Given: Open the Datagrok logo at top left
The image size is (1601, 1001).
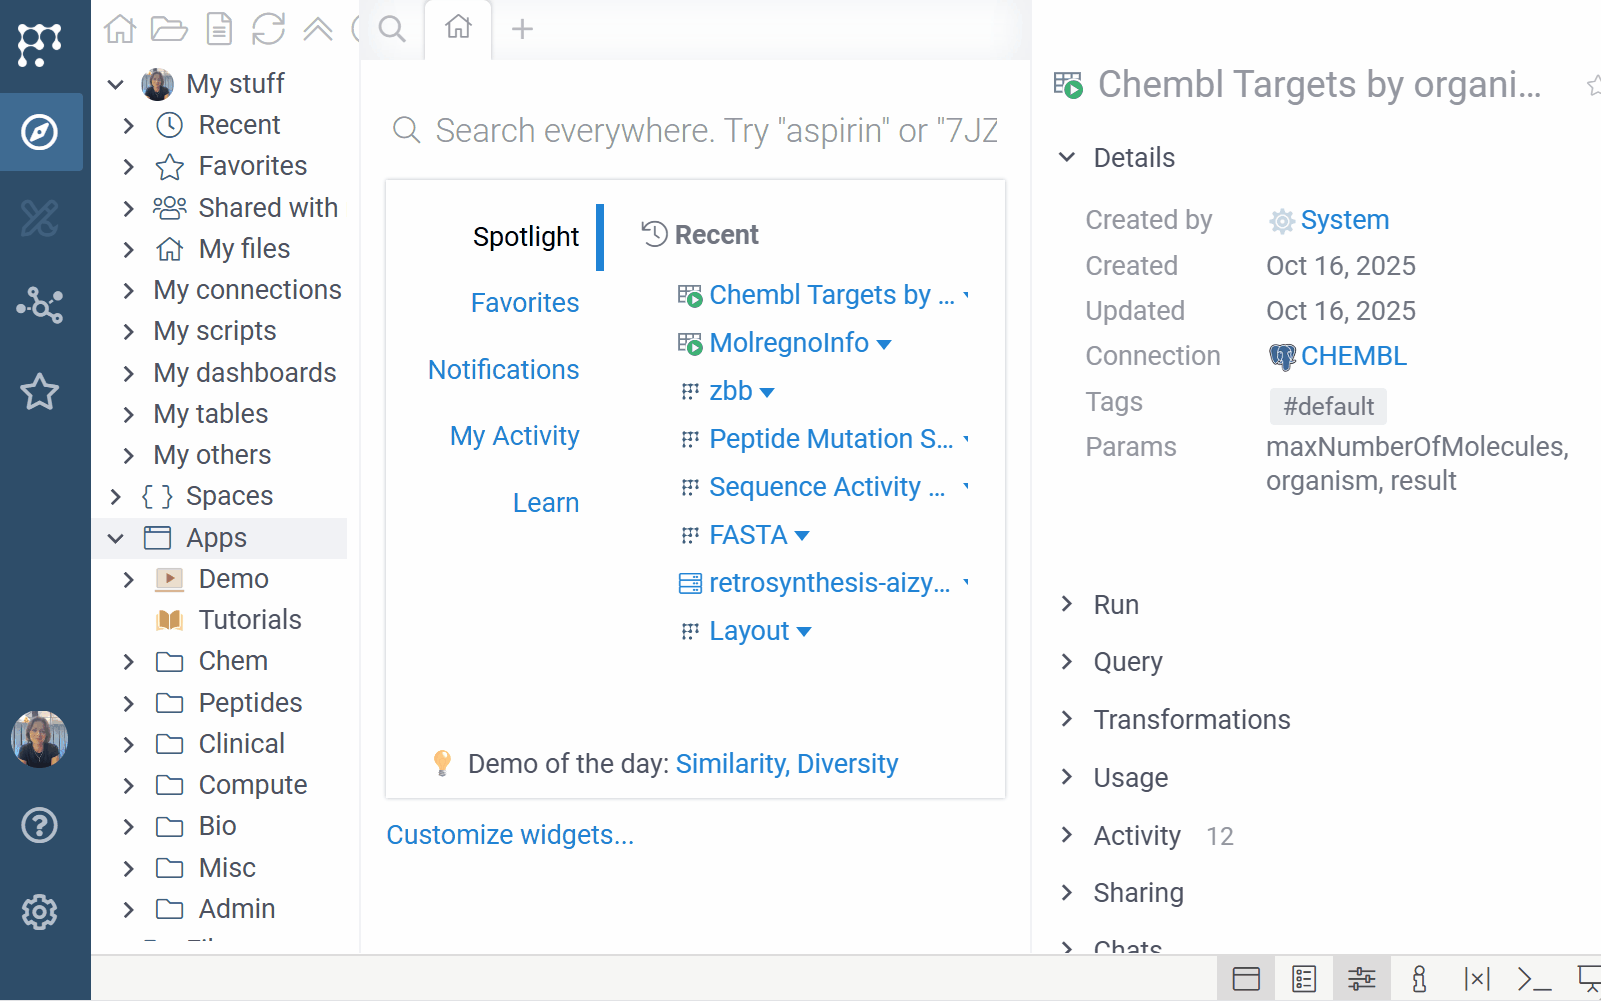Looking at the screenshot, I should point(40,45).
